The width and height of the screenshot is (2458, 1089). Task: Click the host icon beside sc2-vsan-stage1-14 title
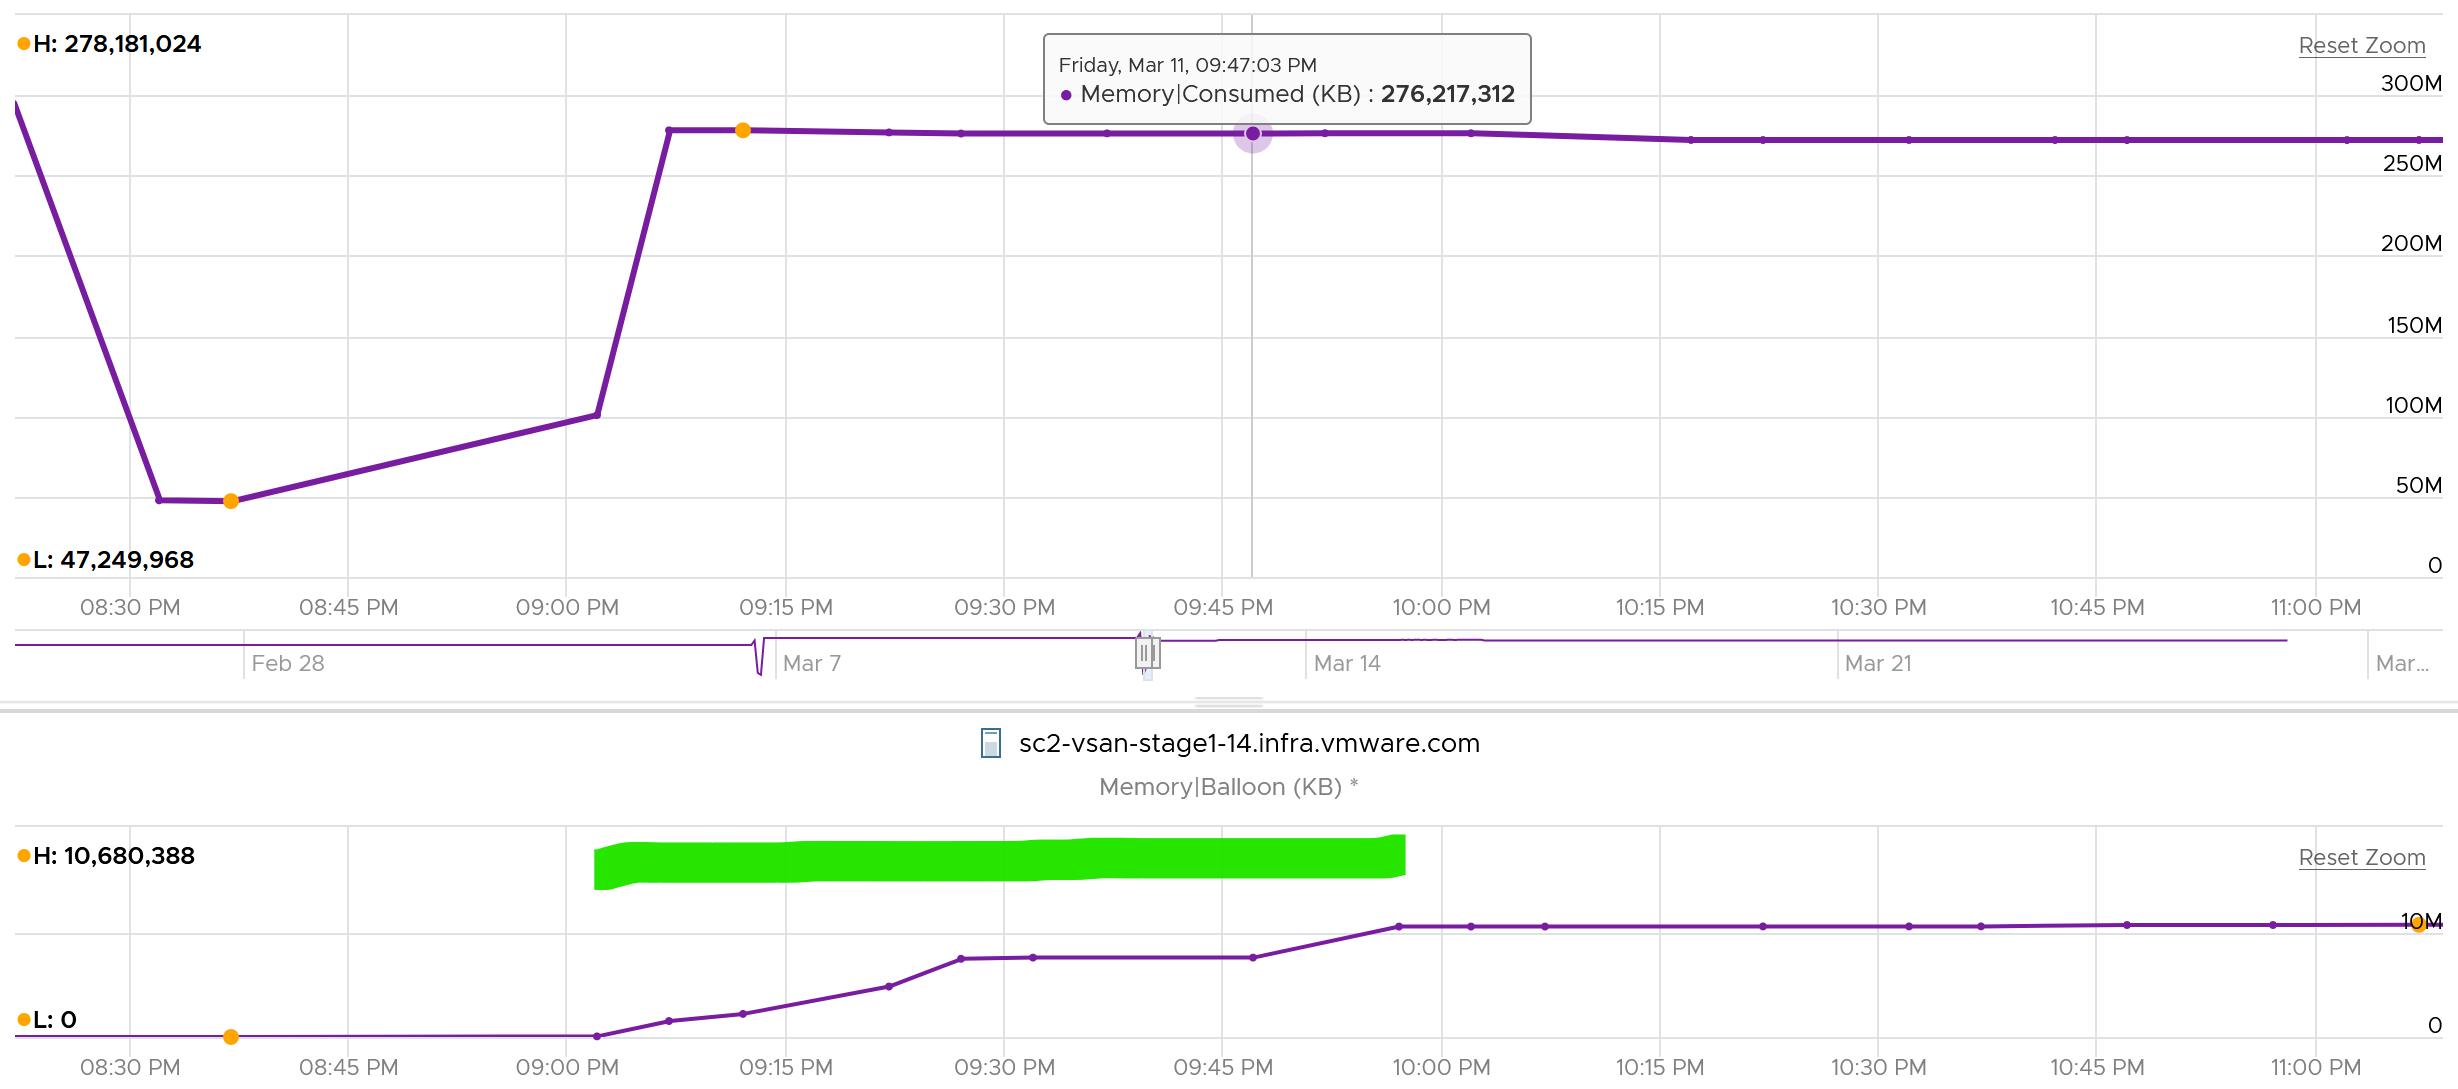tap(990, 743)
